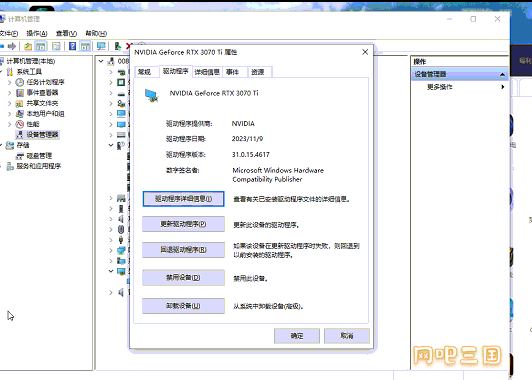
Task: Click the 驱动程序详细信息(I) button
Action: 183,199
